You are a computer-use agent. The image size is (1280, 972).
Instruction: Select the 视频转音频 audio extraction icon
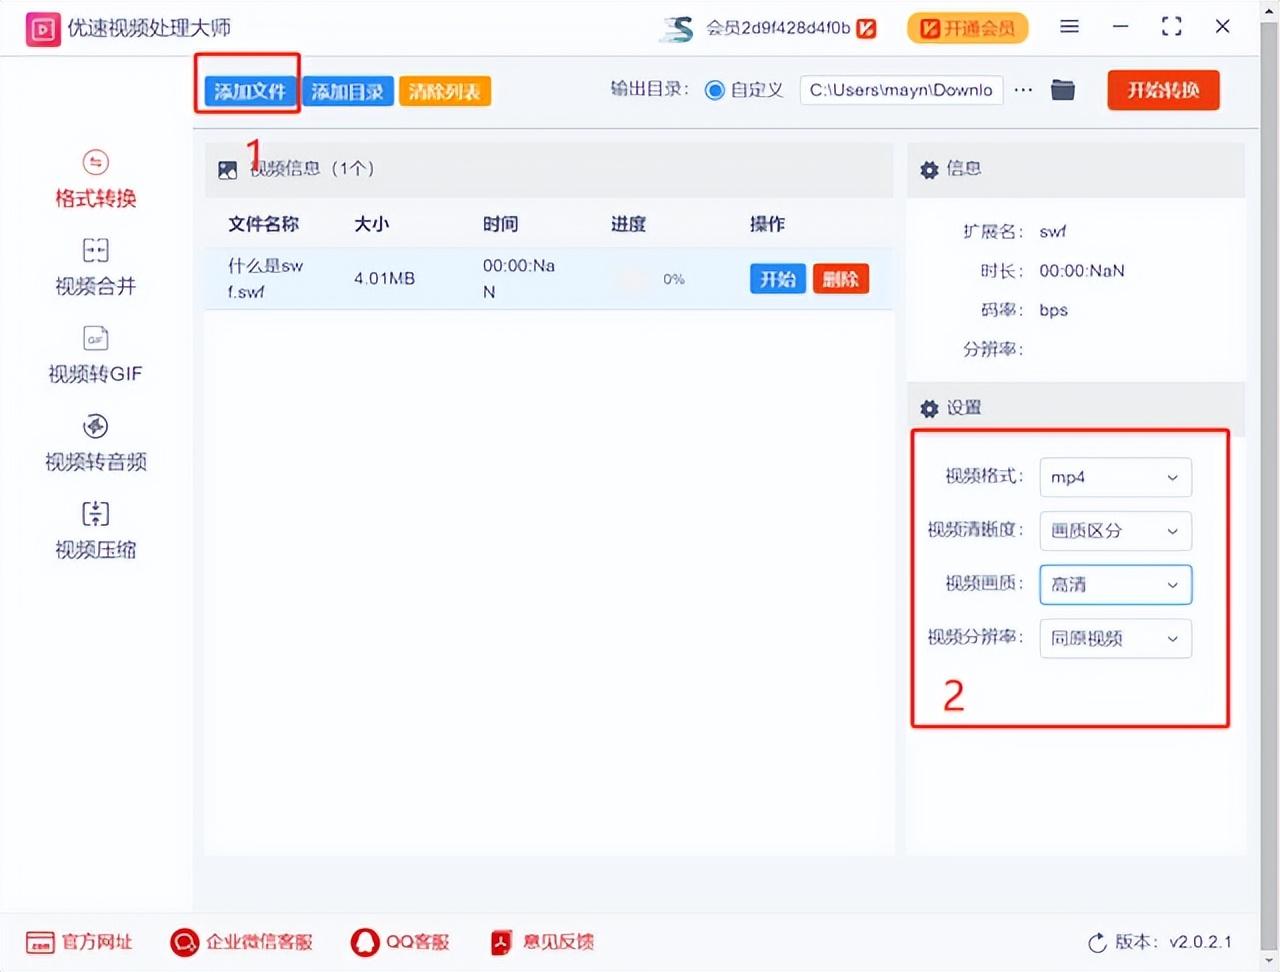coord(95,427)
